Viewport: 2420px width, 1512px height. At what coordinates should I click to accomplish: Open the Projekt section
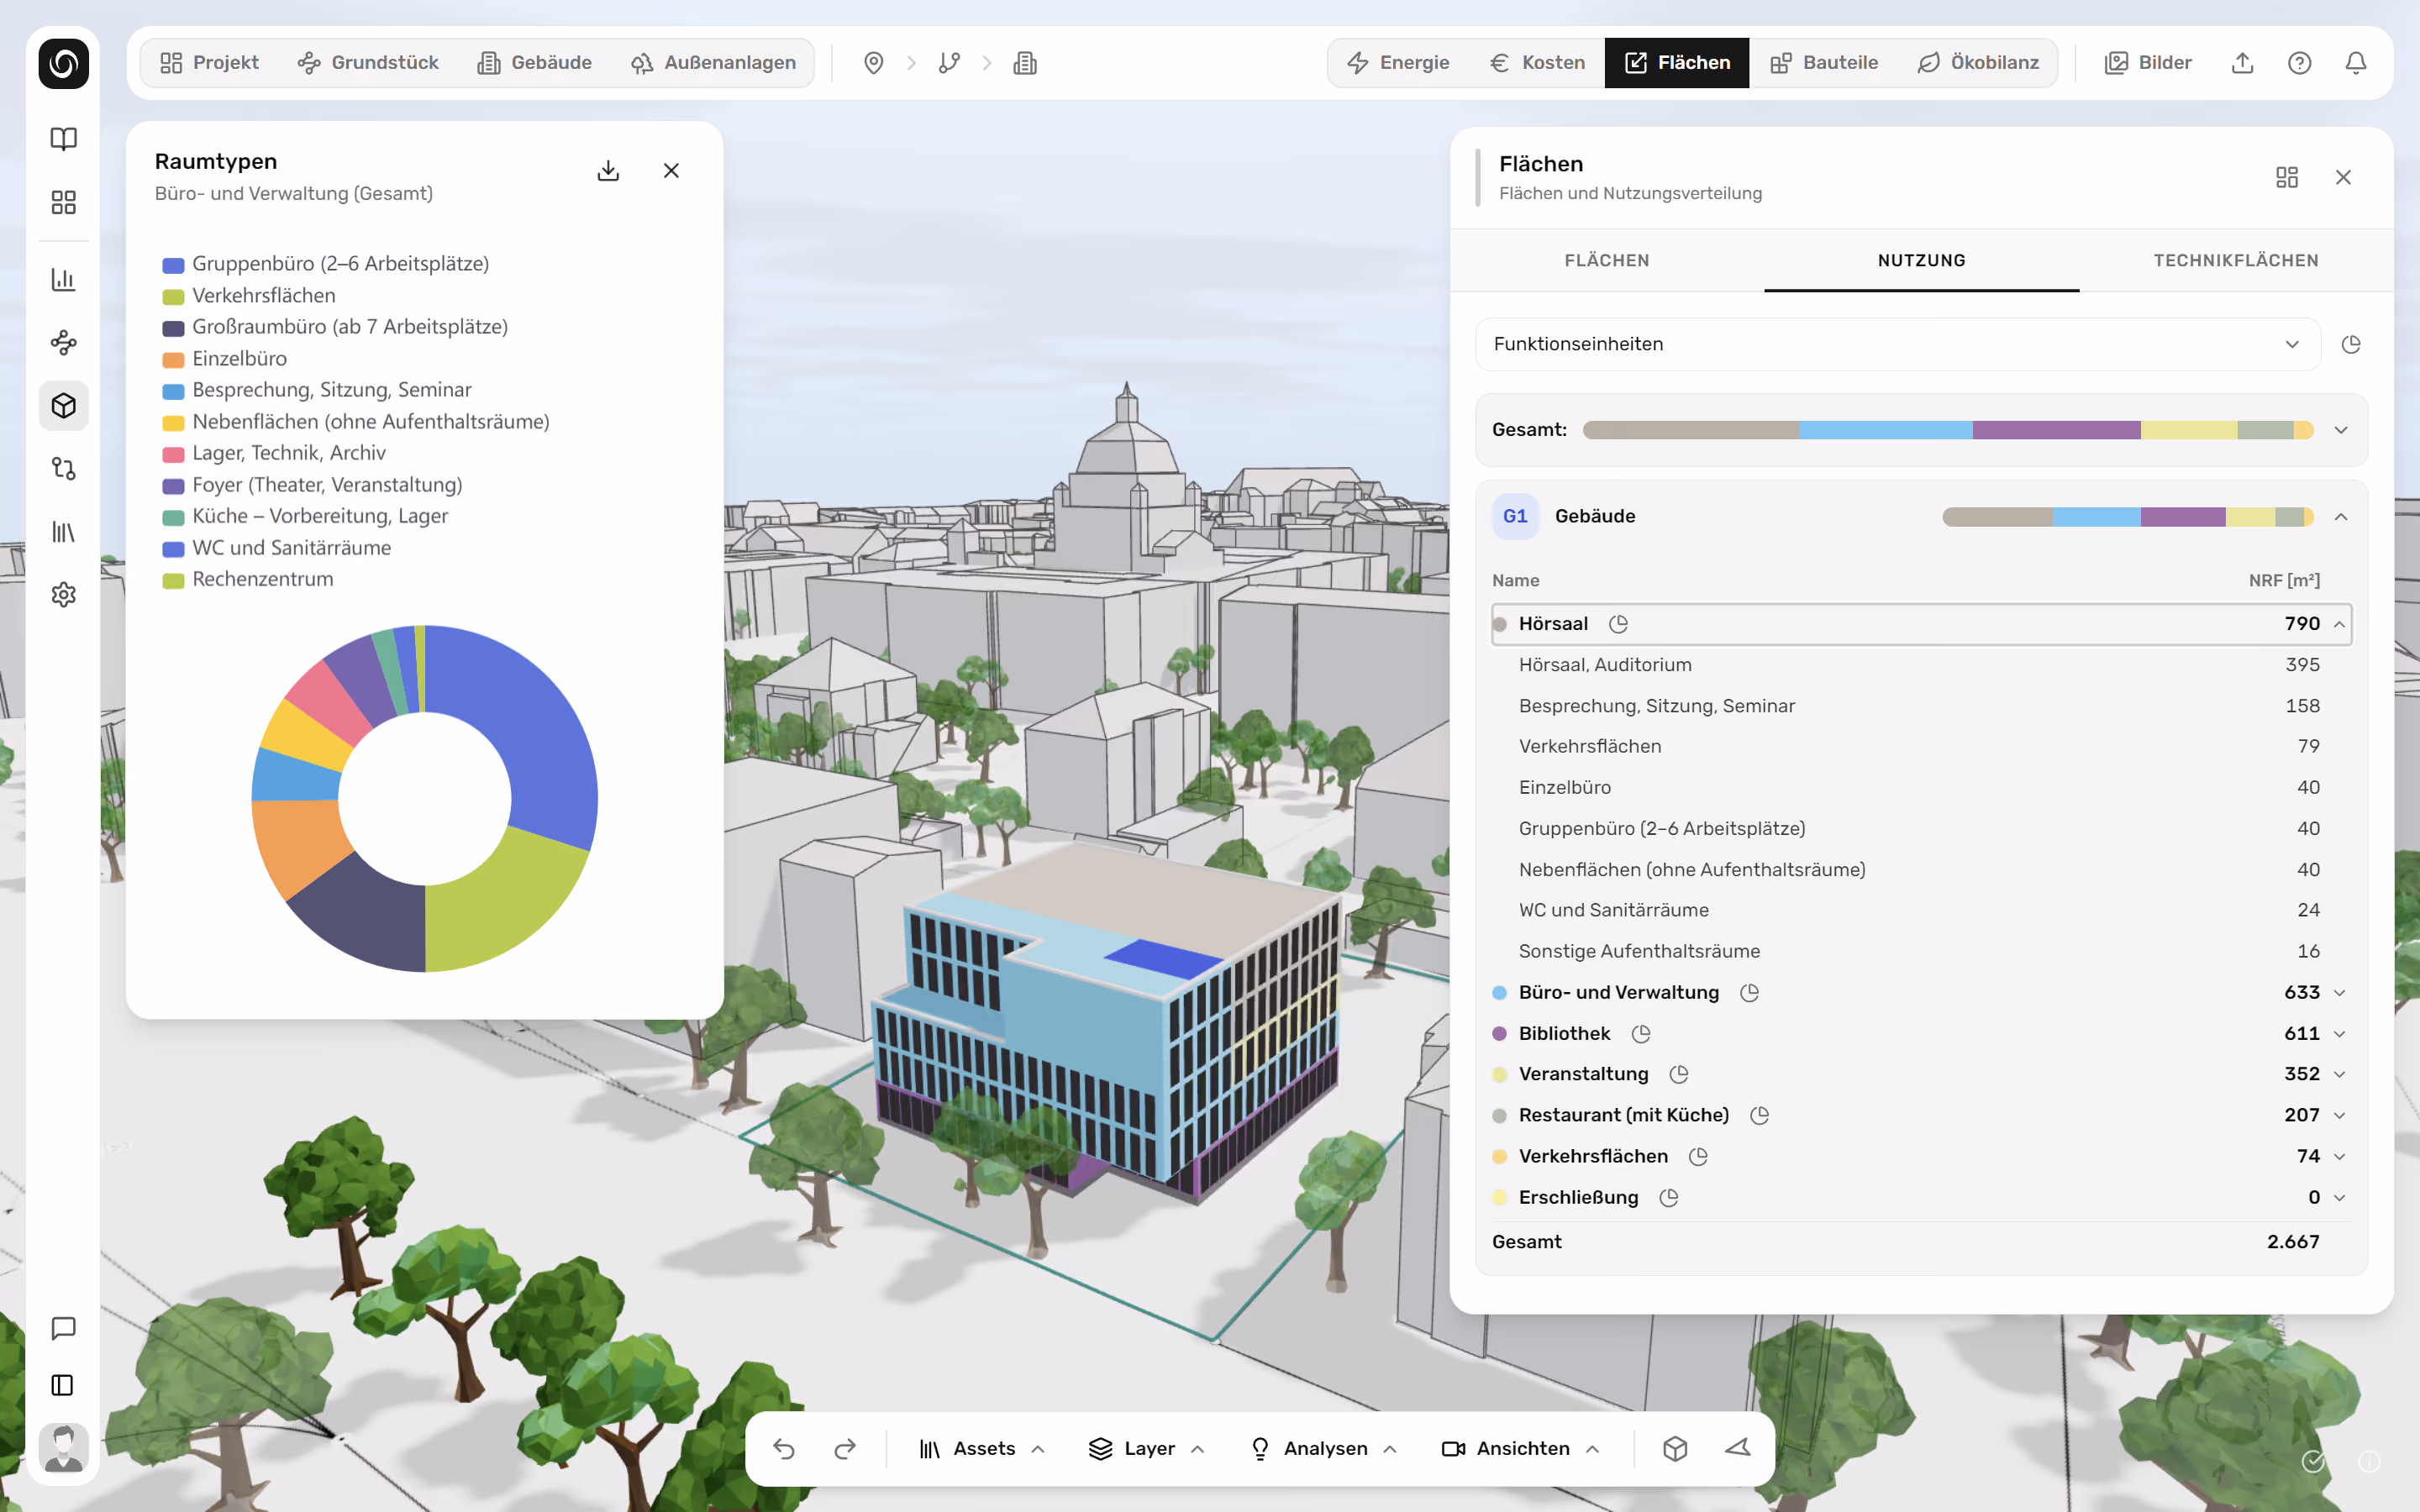tap(210, 63)
